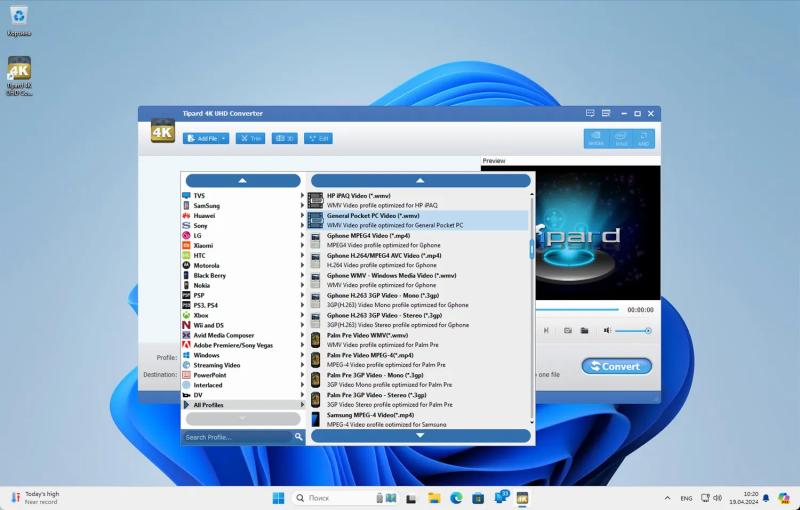
Task: Click the 3D toolbar button
Action: click(285, 138)
